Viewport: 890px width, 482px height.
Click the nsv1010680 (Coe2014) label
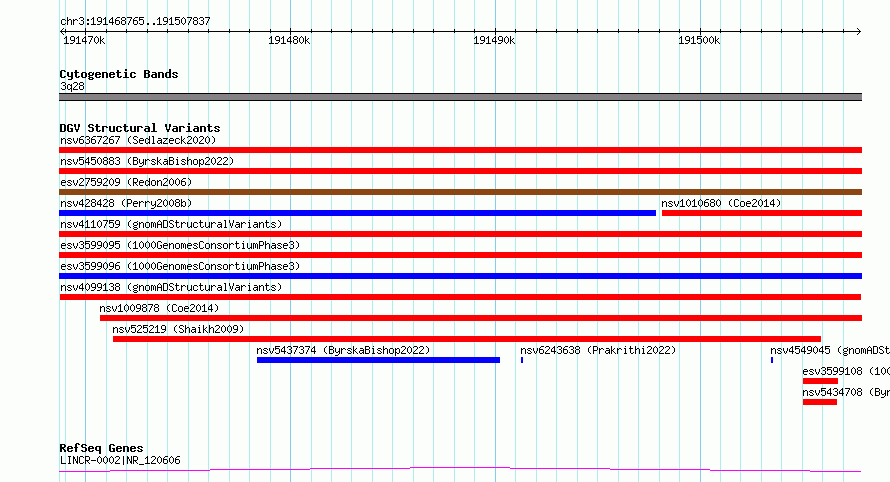(721, 203)
